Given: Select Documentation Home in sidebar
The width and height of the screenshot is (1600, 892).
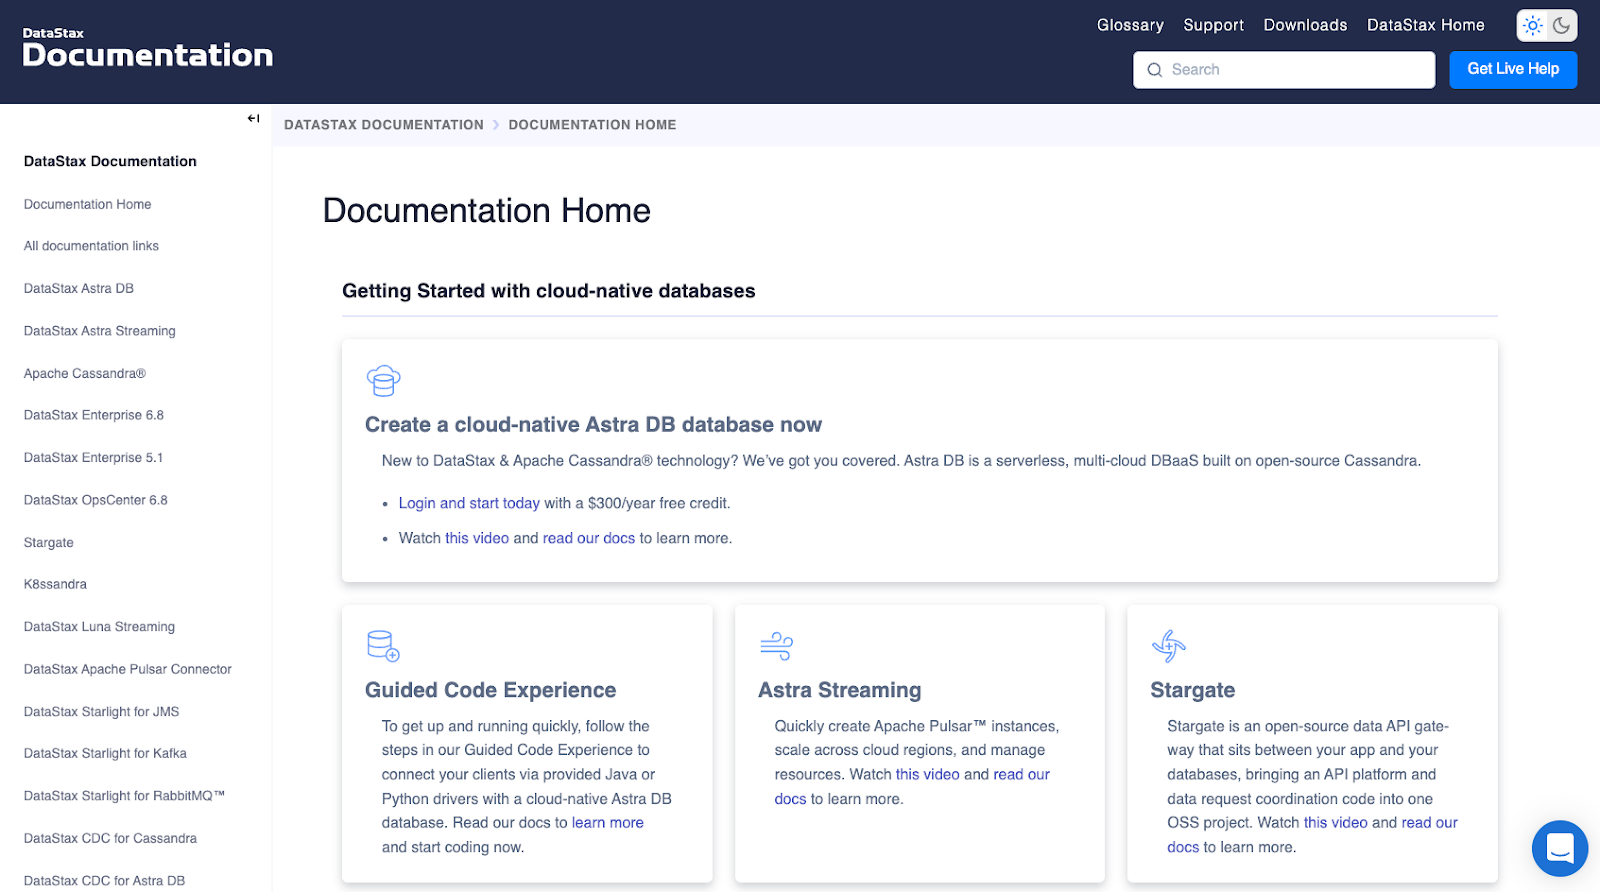Looking at the screenshot, I should 88,204.
